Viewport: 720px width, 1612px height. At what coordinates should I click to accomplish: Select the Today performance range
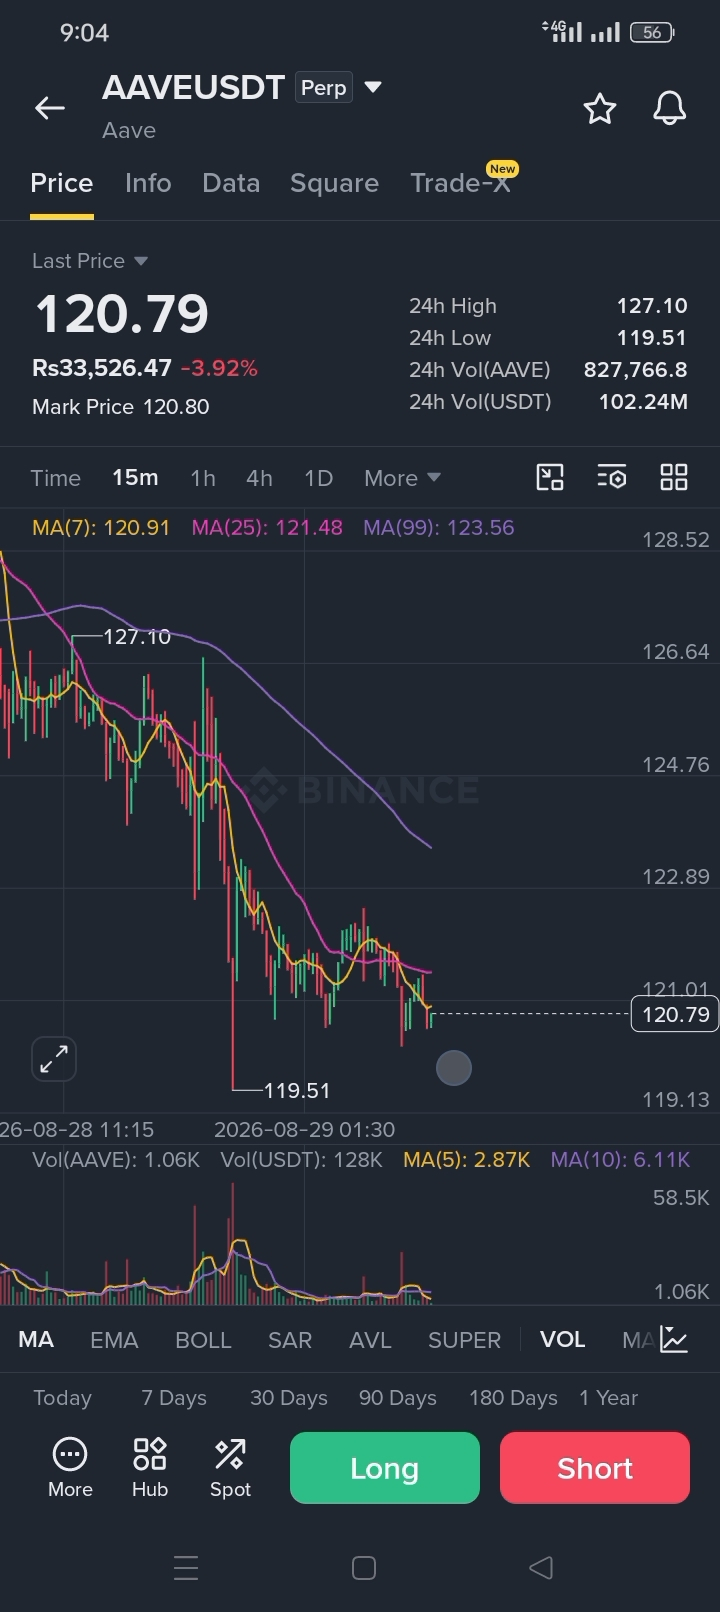pyautogui.click(x=62, y=1398)
